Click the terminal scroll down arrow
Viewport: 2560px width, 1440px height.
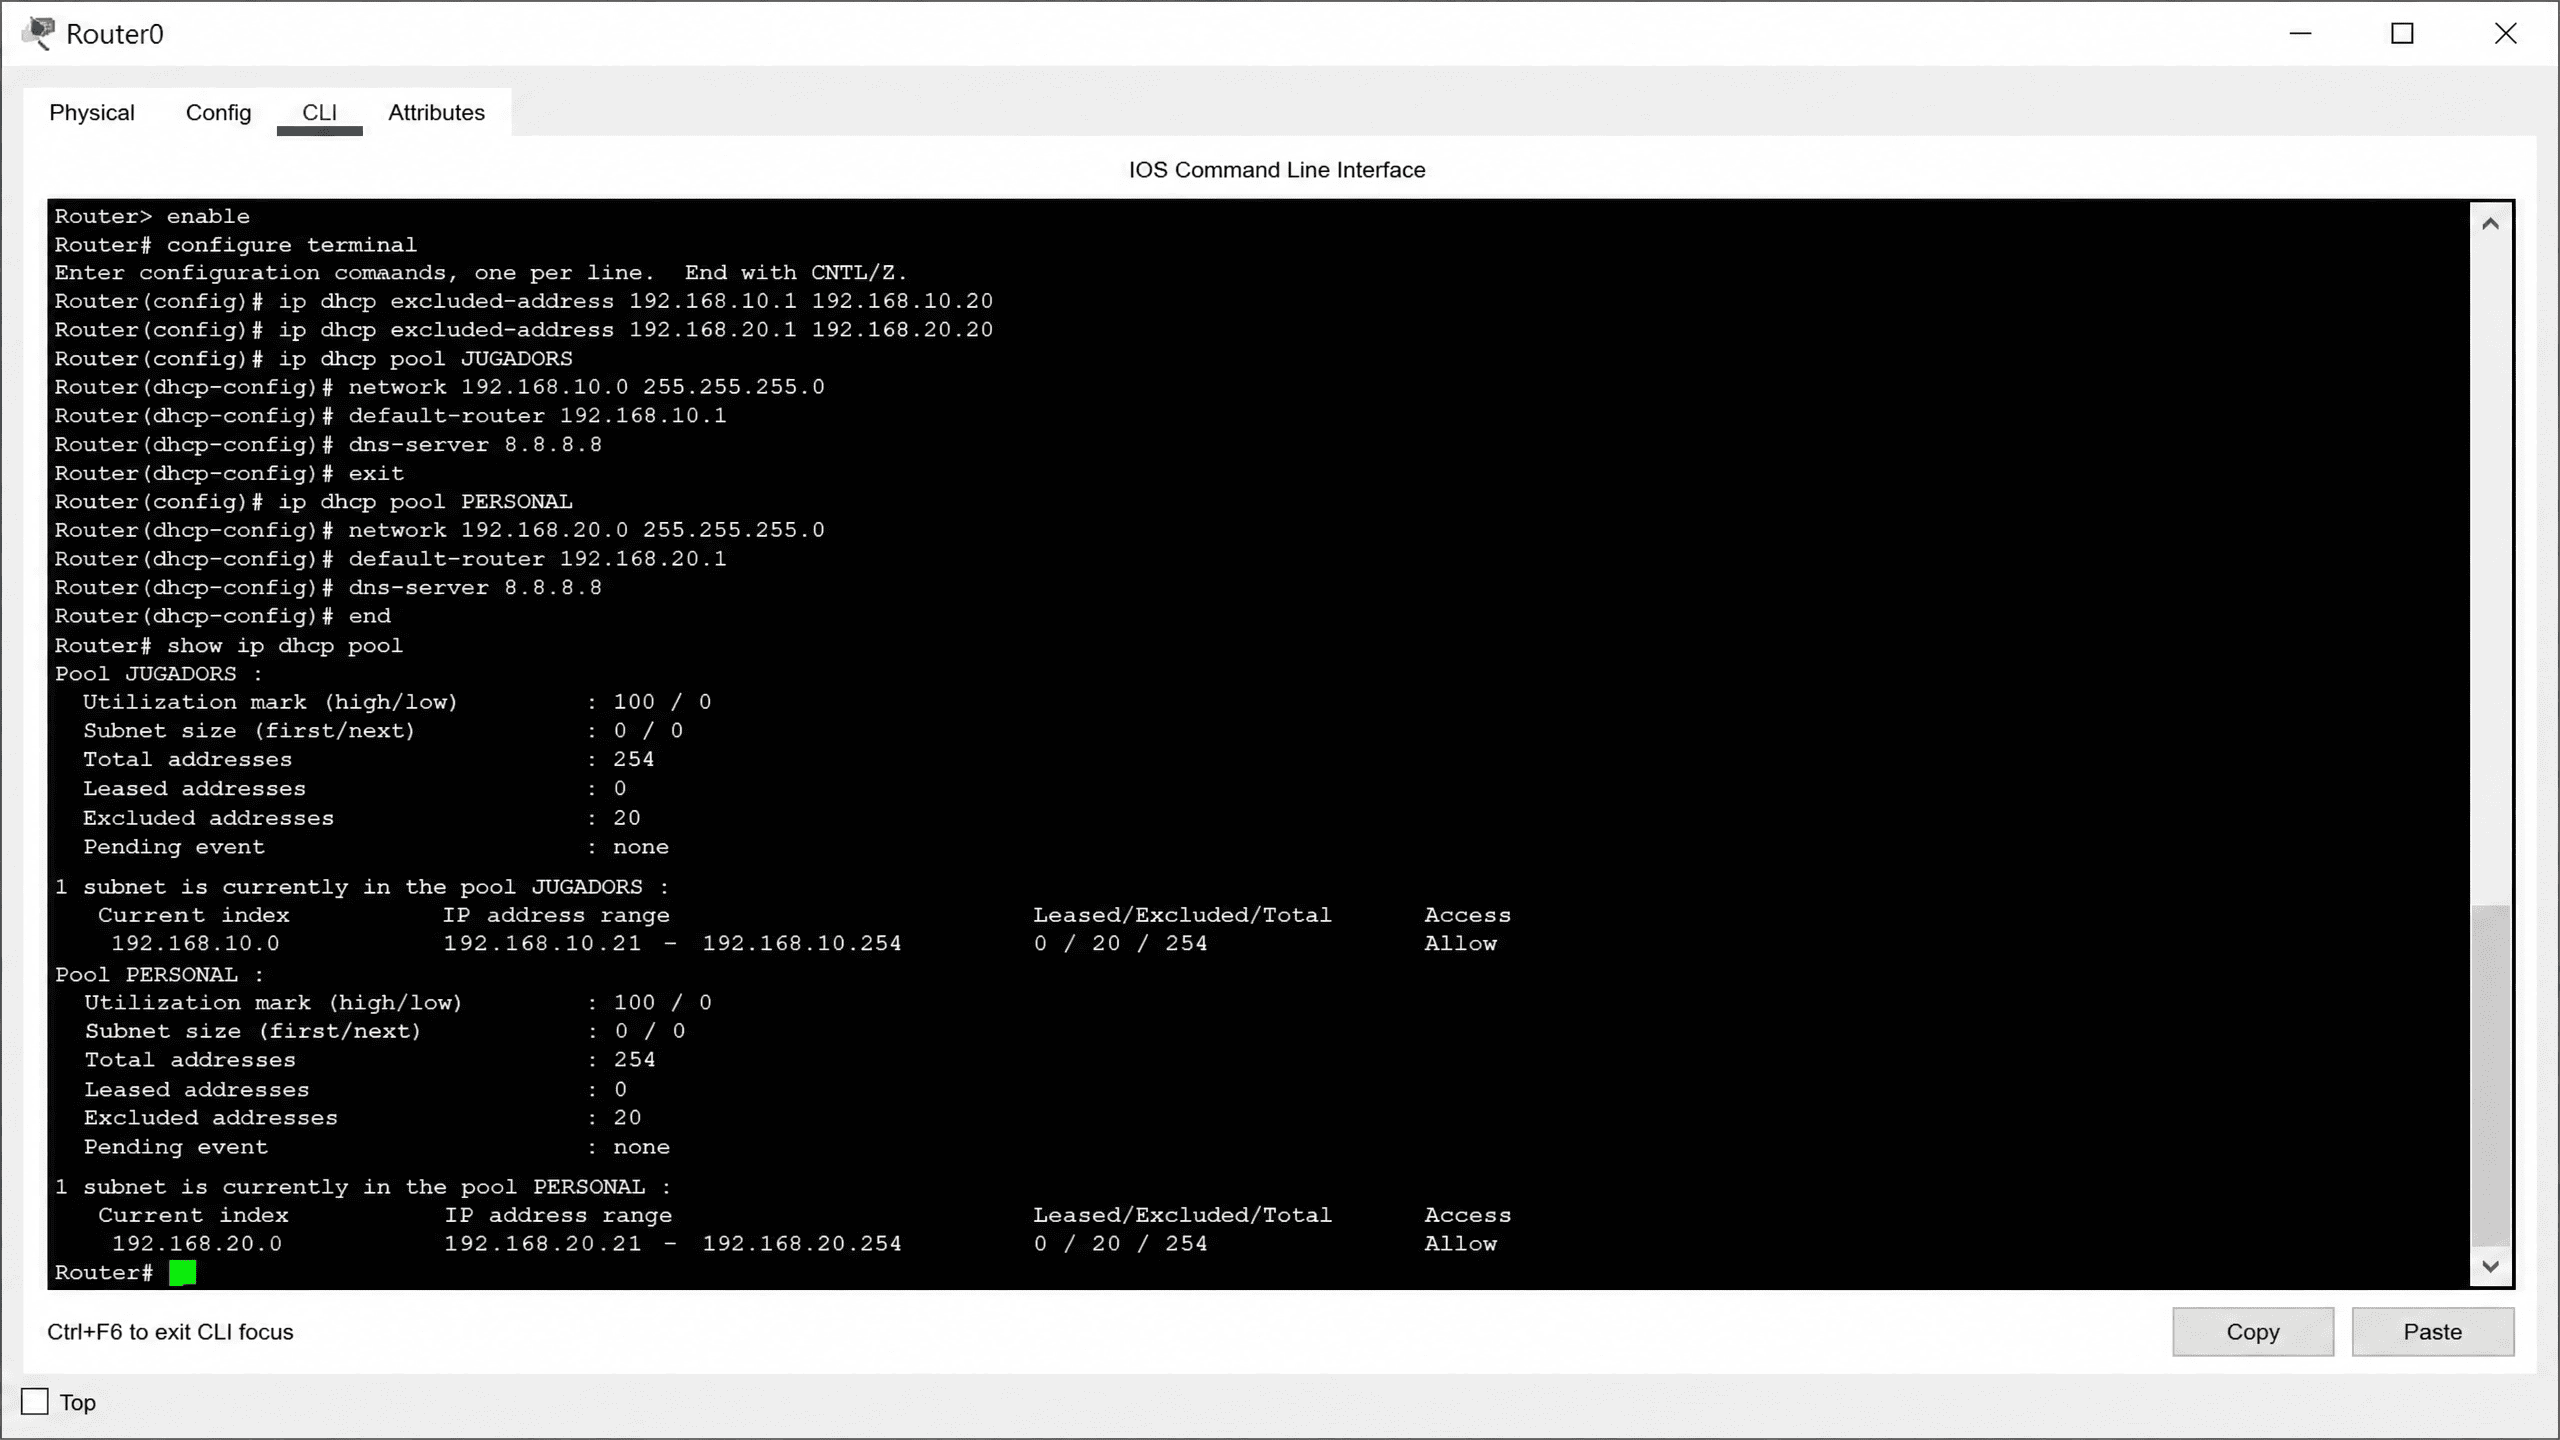tap(2490, 1266)
